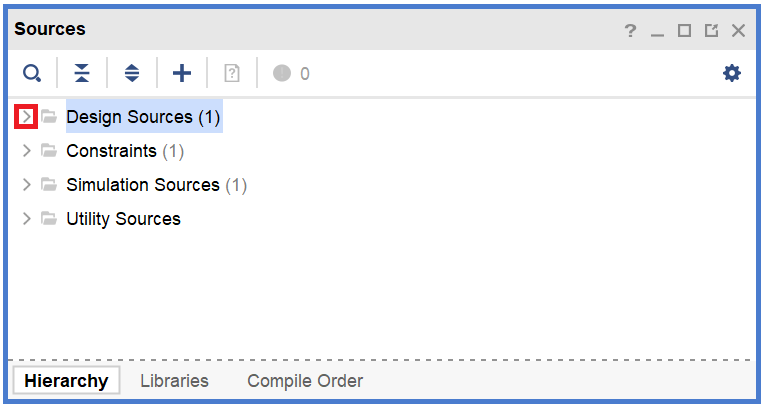The height and width of the screenshot is (409, 764).
Task: Click the gray messages circle indicator
Action: (x=282, y=73)
